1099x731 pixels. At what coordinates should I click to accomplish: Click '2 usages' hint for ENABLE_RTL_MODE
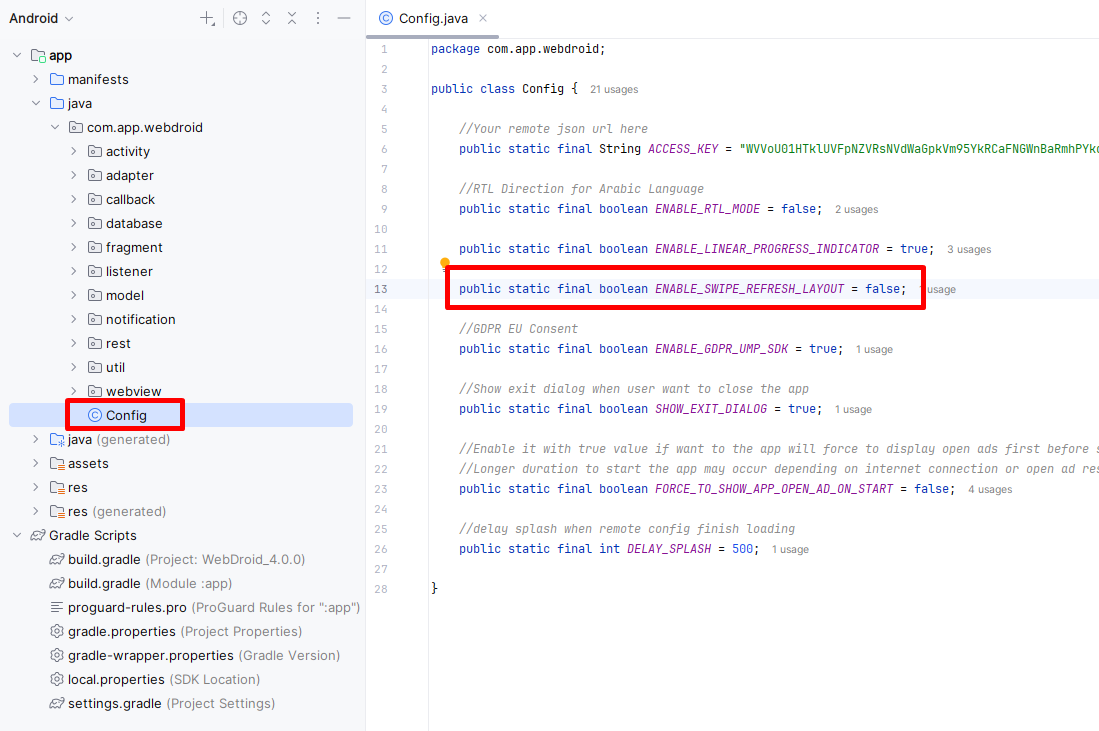click(856, 210)
